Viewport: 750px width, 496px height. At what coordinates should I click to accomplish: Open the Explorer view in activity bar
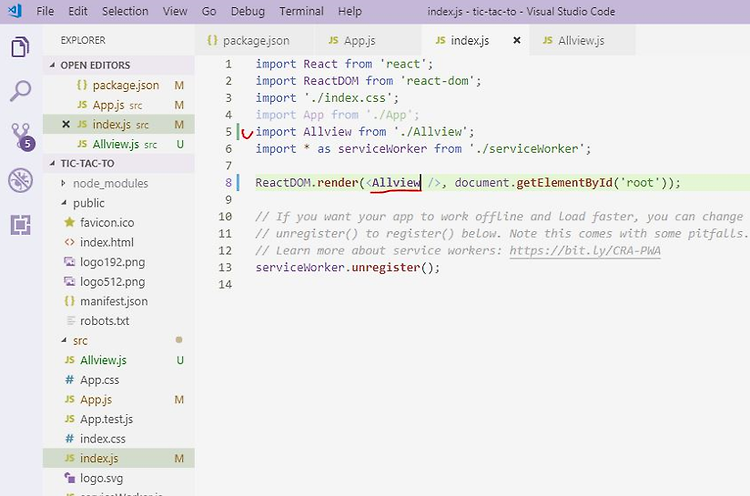20,47
